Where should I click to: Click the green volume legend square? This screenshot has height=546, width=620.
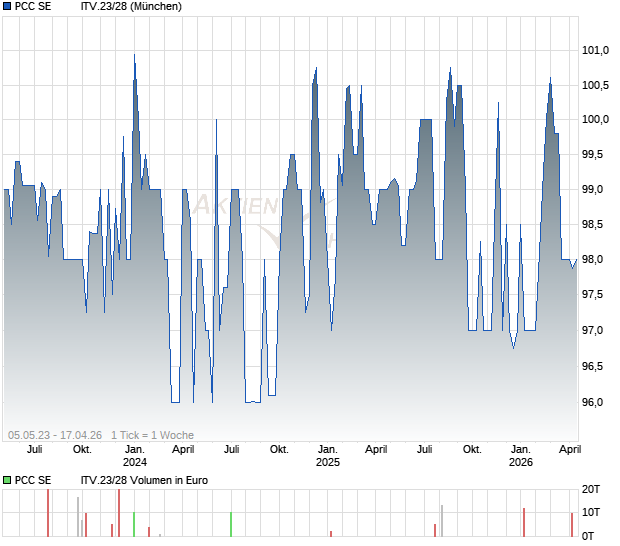pyautogui.click(x=7, y=481)
